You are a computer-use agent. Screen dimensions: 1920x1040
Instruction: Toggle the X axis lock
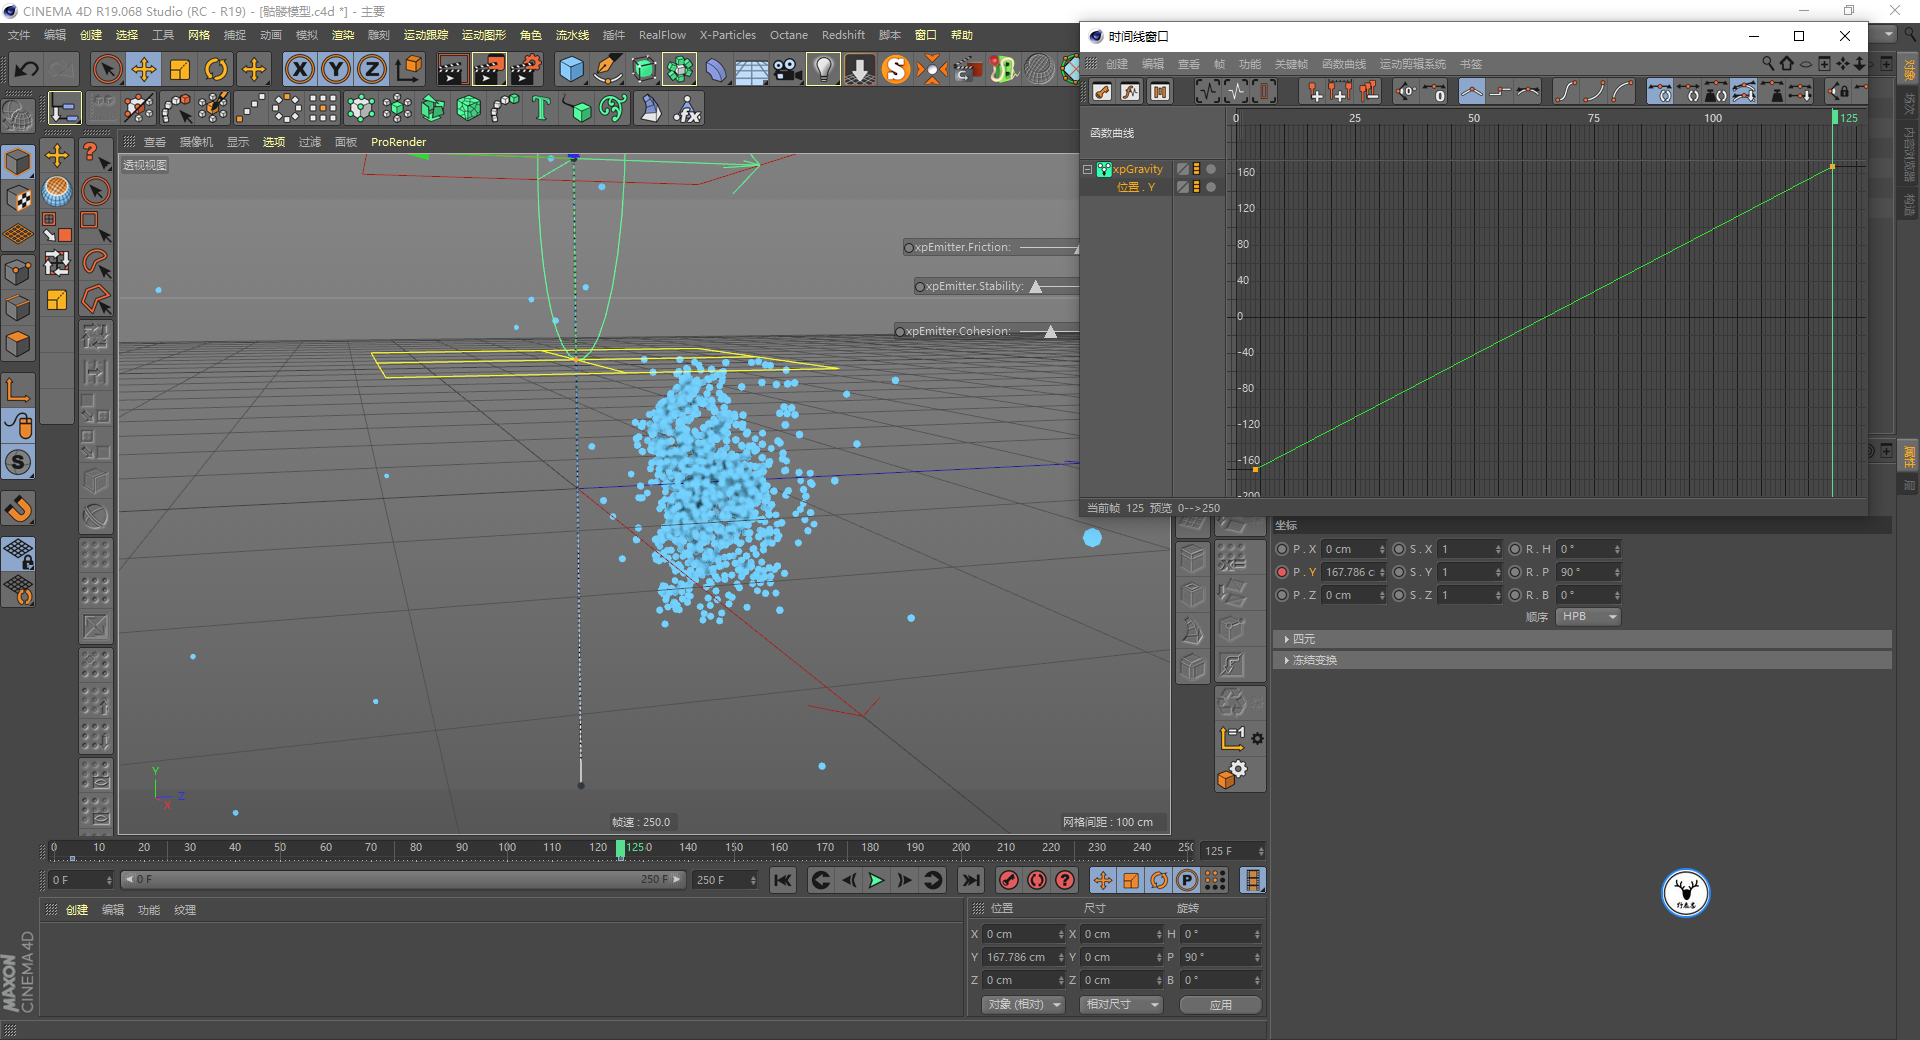pos(299,69)
